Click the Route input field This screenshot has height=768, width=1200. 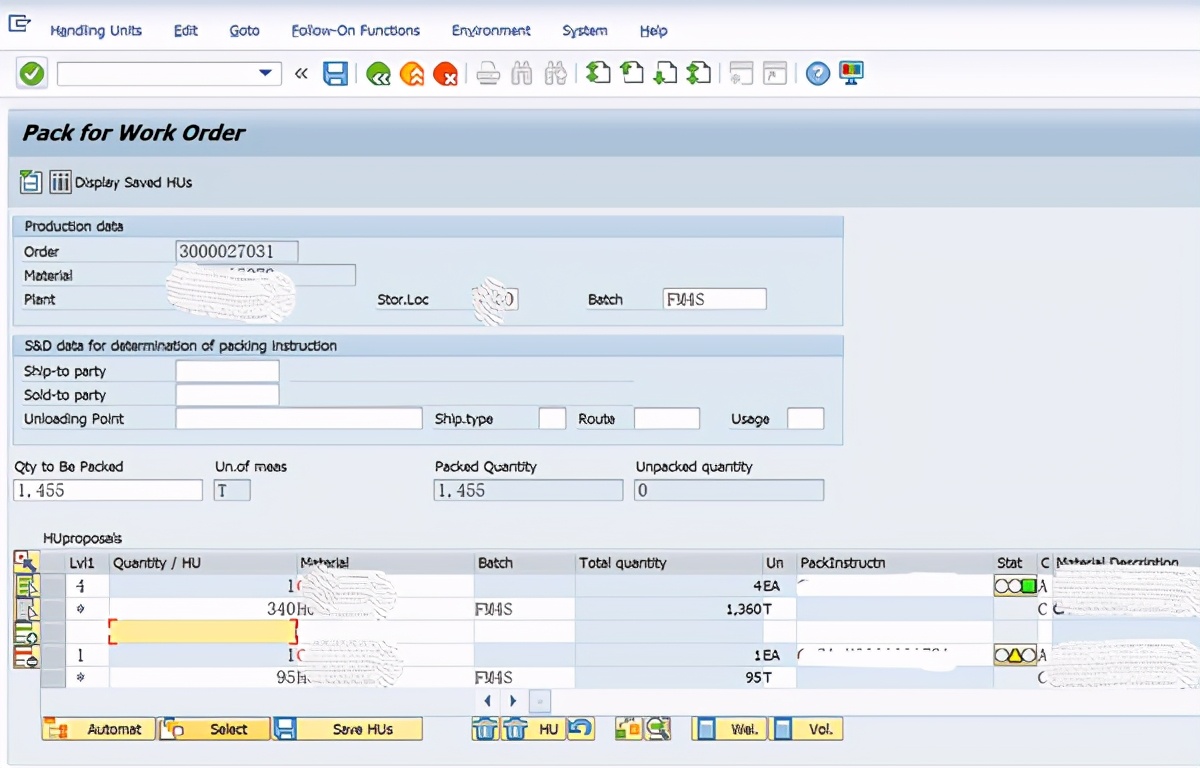click(667, 418)
